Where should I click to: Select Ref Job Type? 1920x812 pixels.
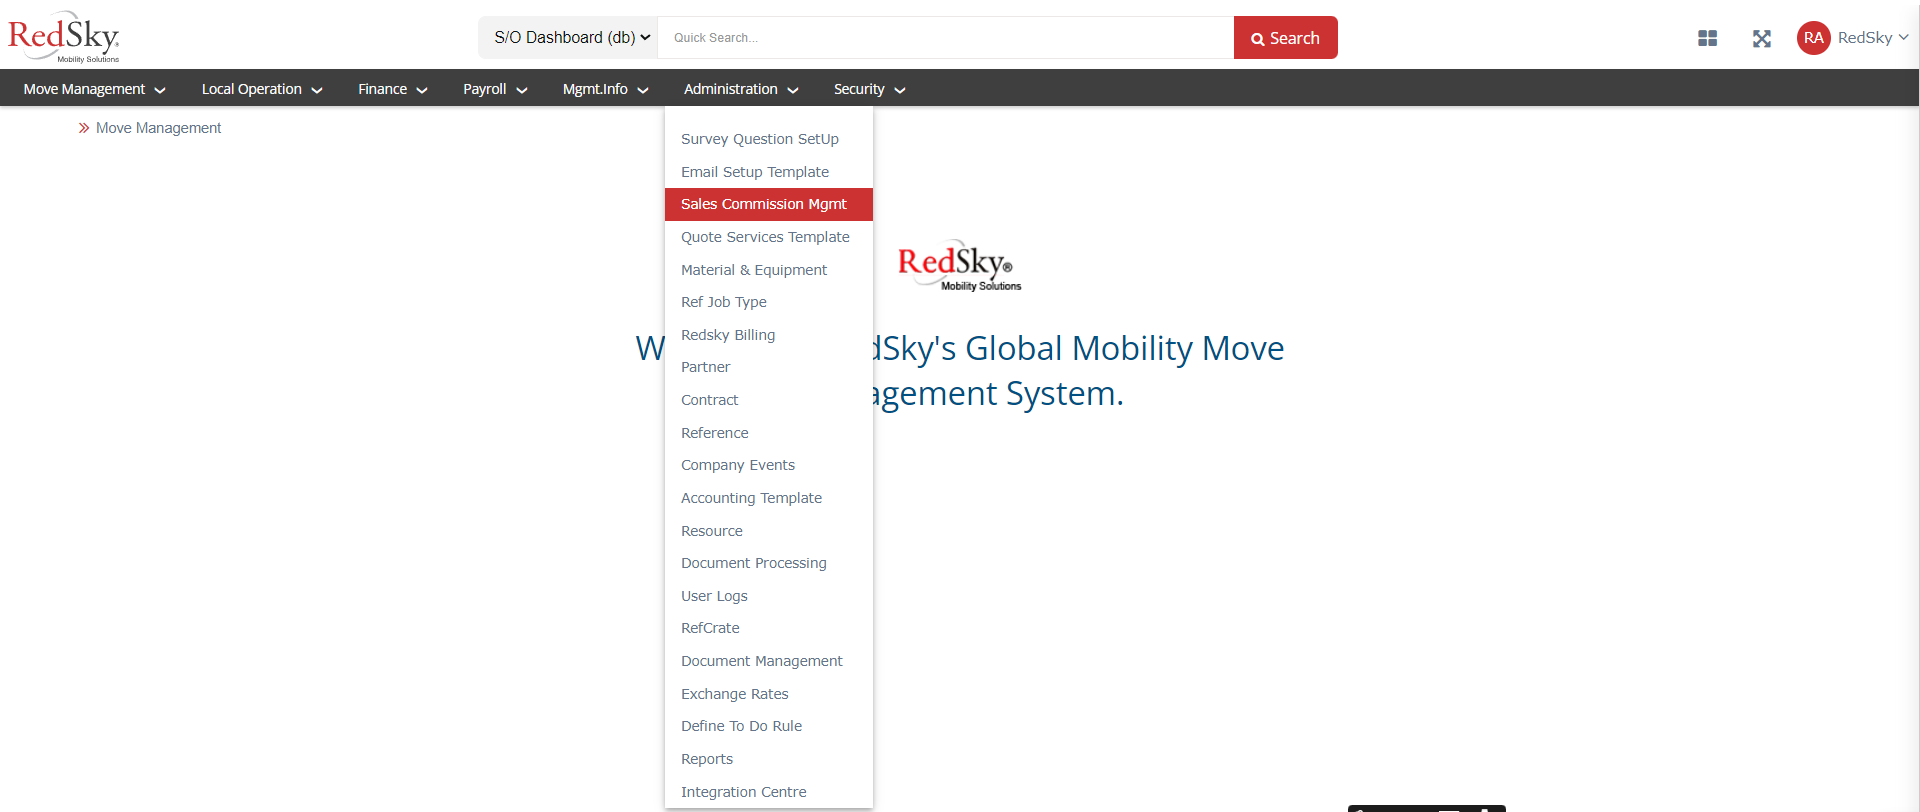click(x=769, y=302)
